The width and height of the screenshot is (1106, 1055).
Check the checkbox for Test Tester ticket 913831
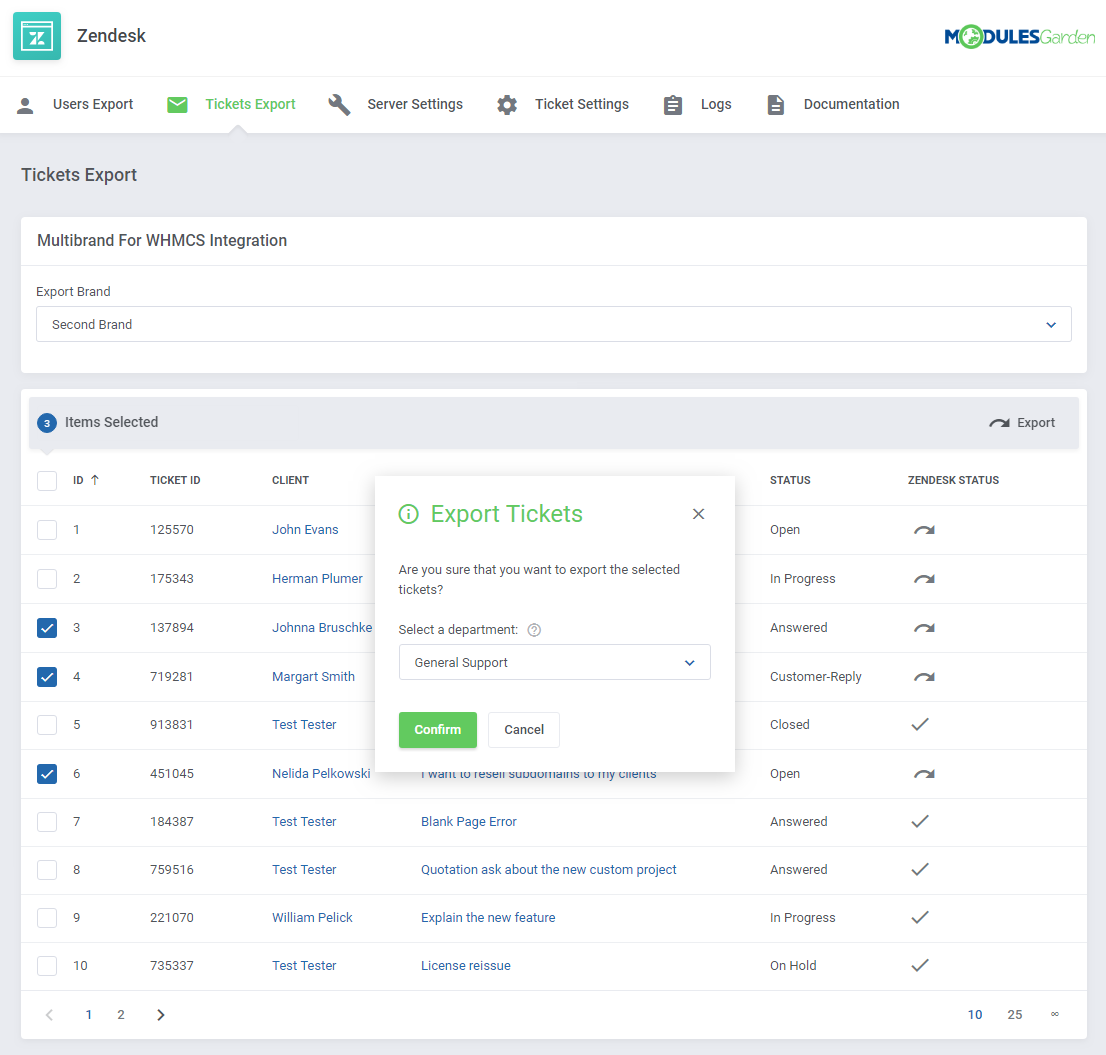pyautogui.click(x=46, y=725)
